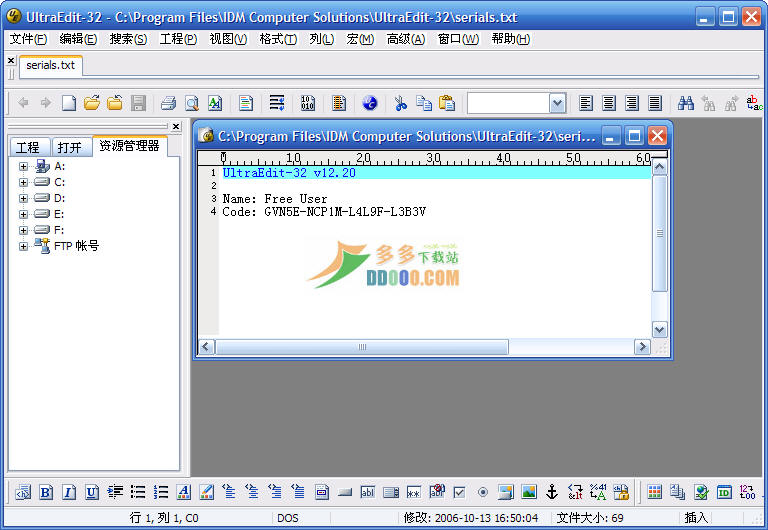Open the 窗口(W) menu

[x=458, y=39]
